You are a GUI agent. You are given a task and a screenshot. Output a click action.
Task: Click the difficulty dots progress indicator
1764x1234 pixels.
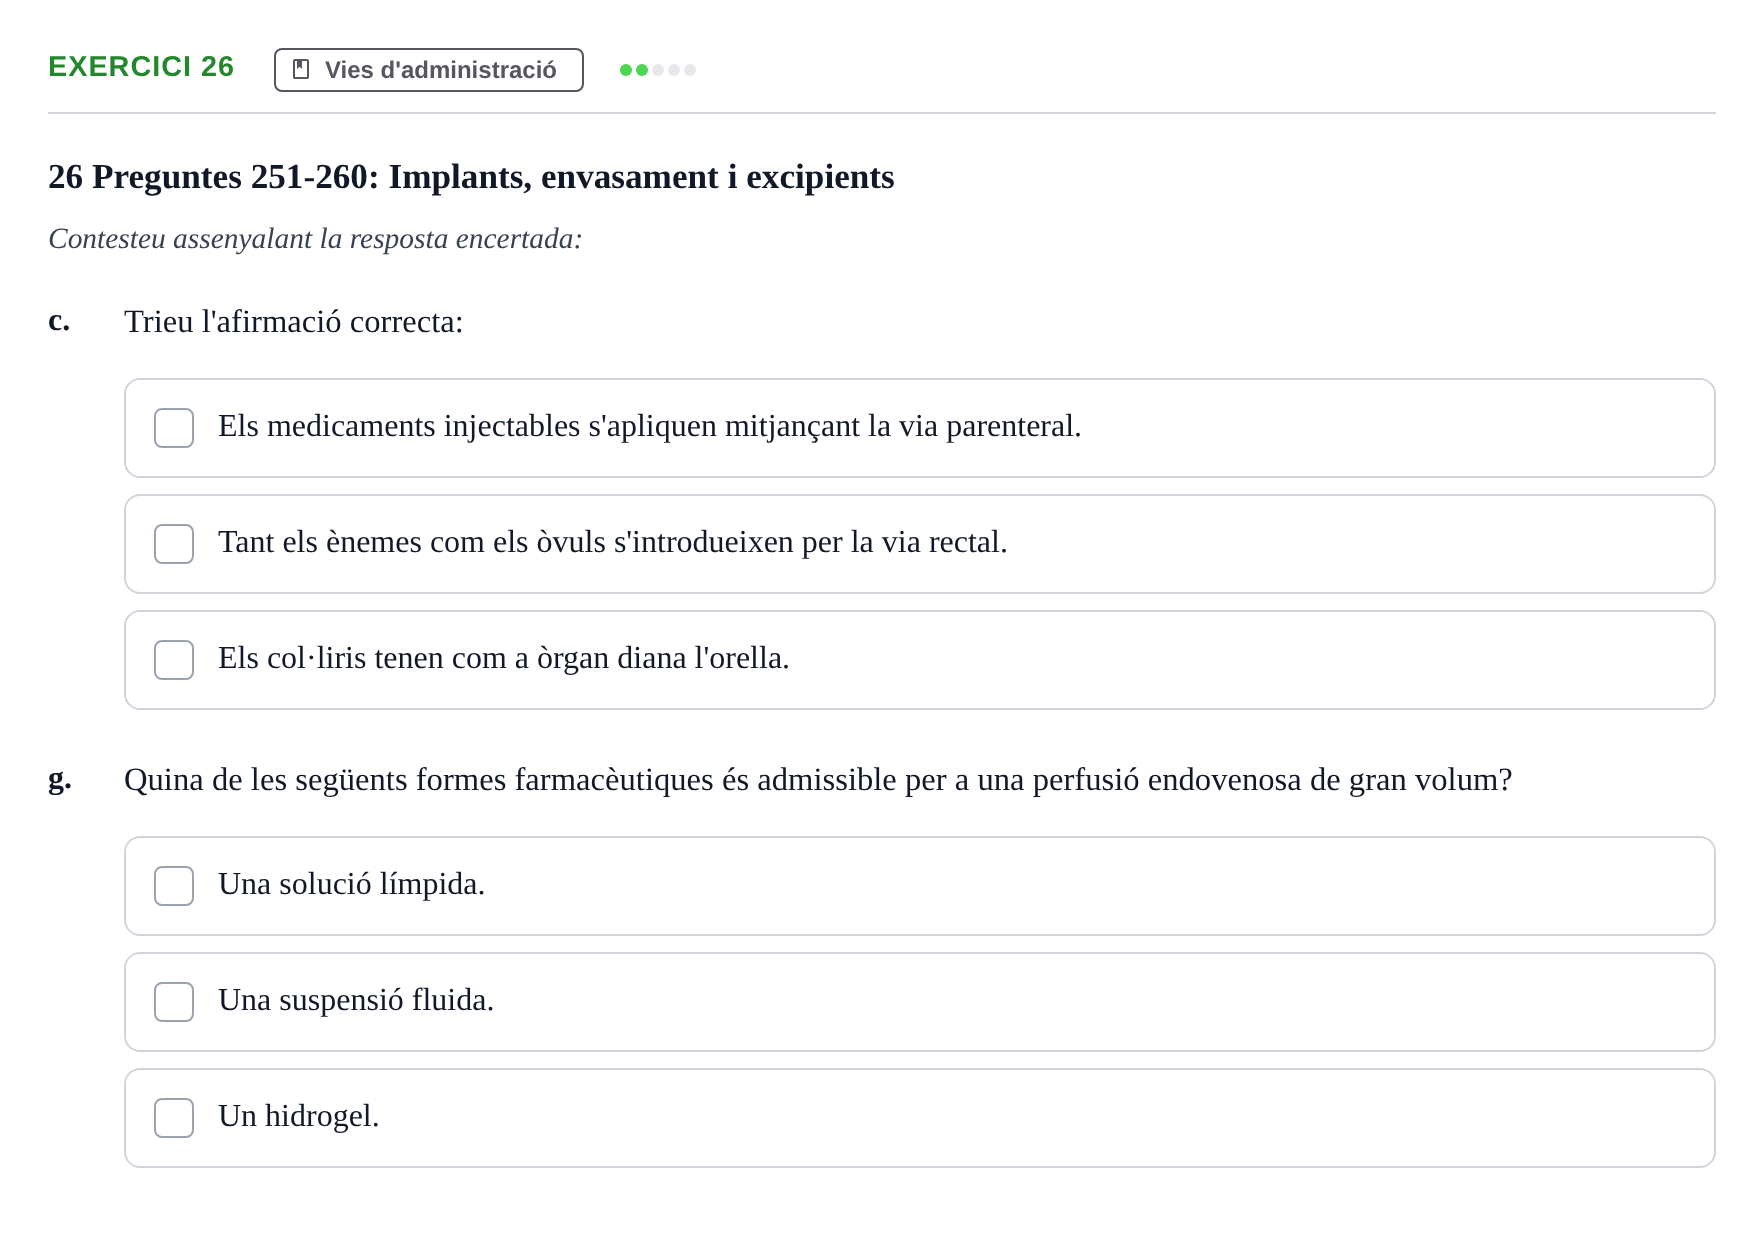658,70
